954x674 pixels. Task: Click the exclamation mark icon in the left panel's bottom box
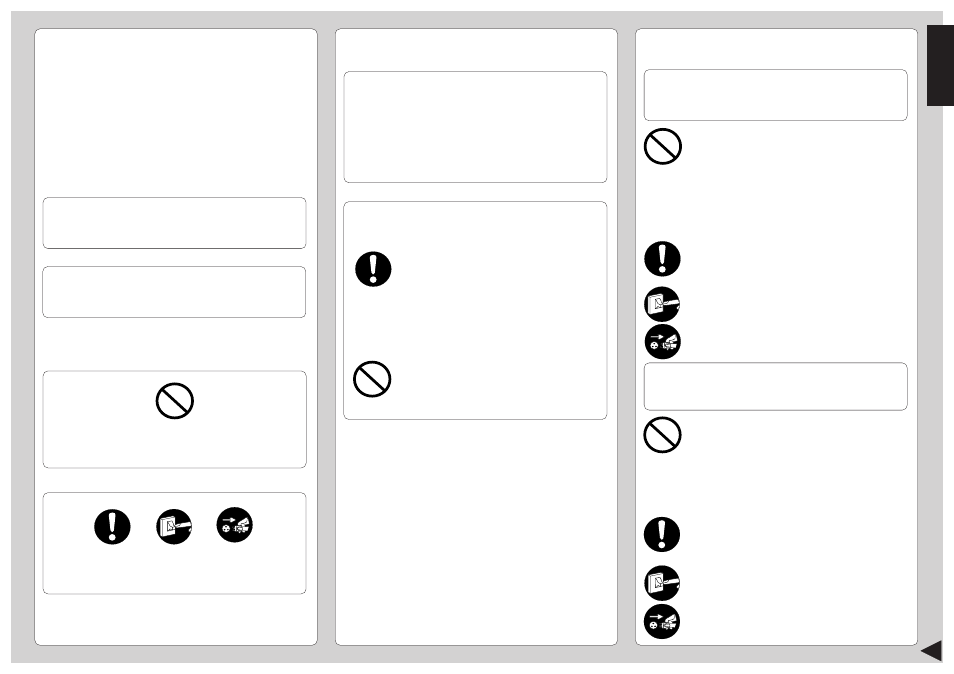click(x=112, y=526)
